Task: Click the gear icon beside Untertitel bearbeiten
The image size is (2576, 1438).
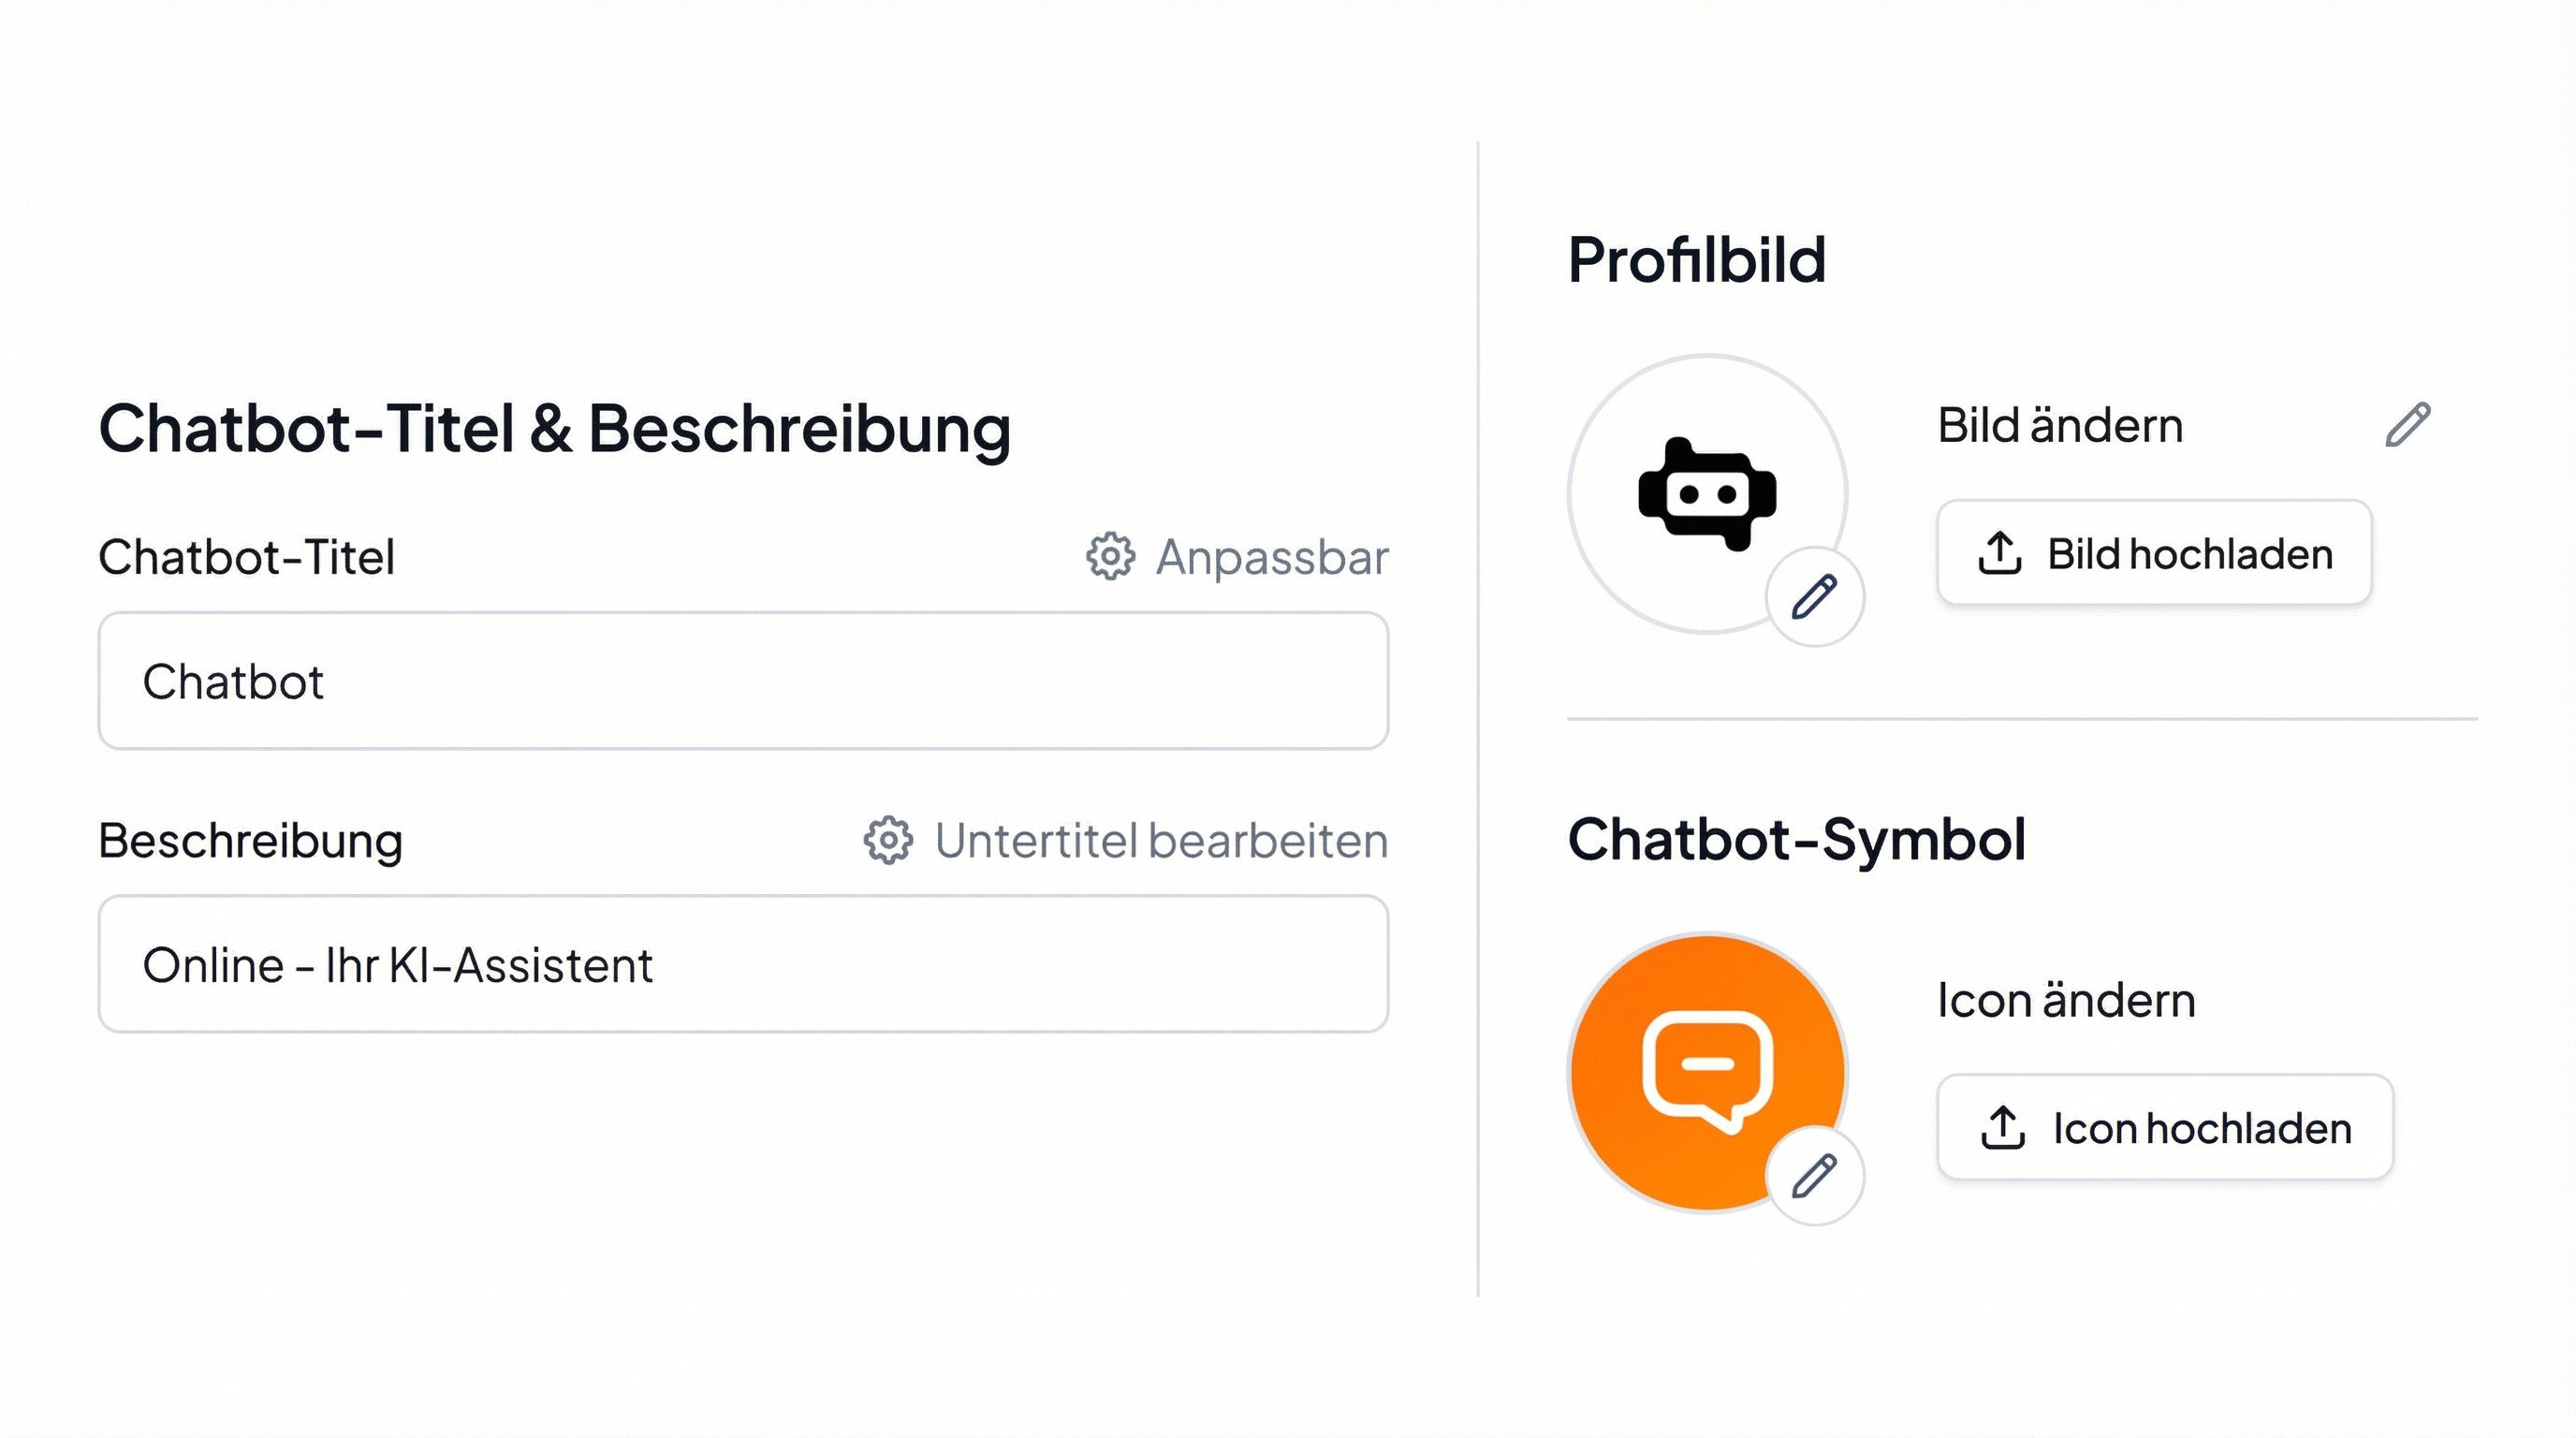Action: click(x=888, y=840)
